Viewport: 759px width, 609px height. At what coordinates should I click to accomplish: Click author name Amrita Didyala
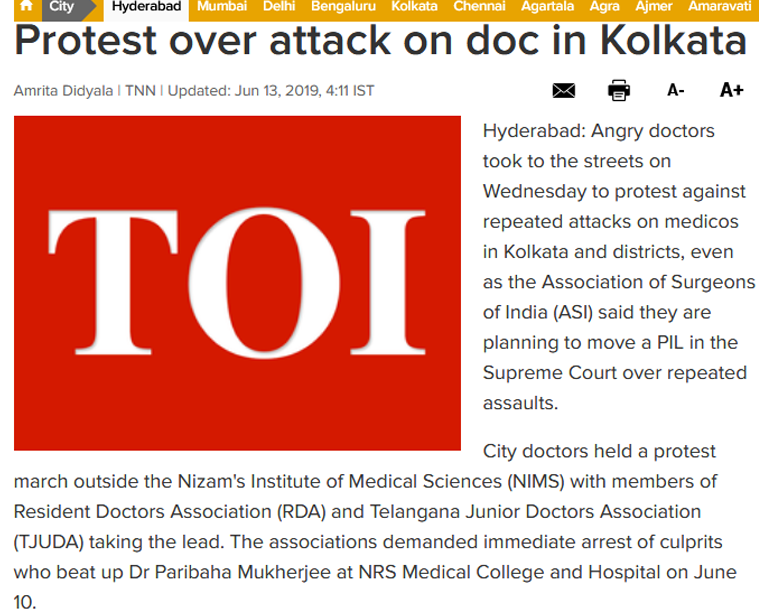tap(63, 90)
